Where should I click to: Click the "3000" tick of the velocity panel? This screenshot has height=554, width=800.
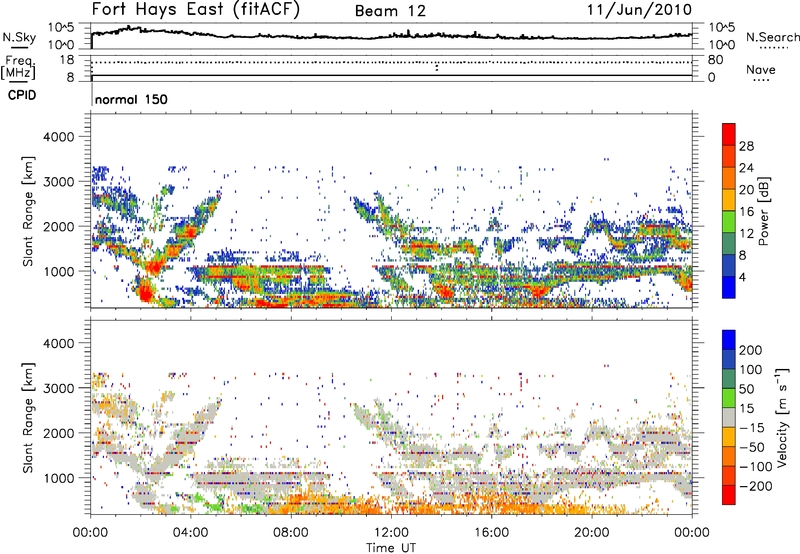(58, 388)
